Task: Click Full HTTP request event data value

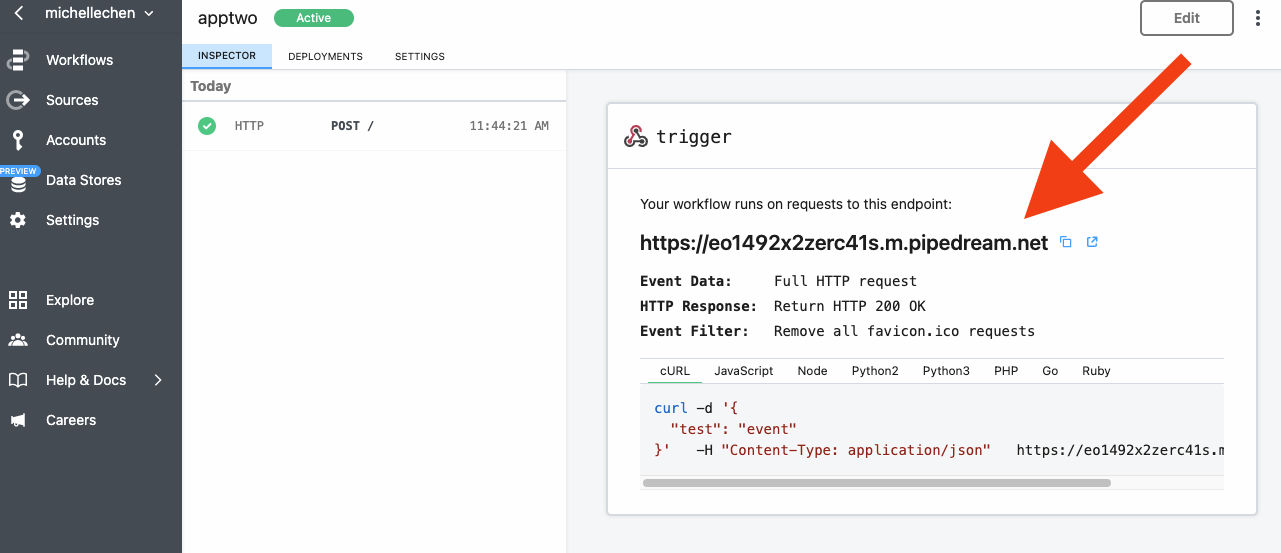Action: click(x=845, y=282)
